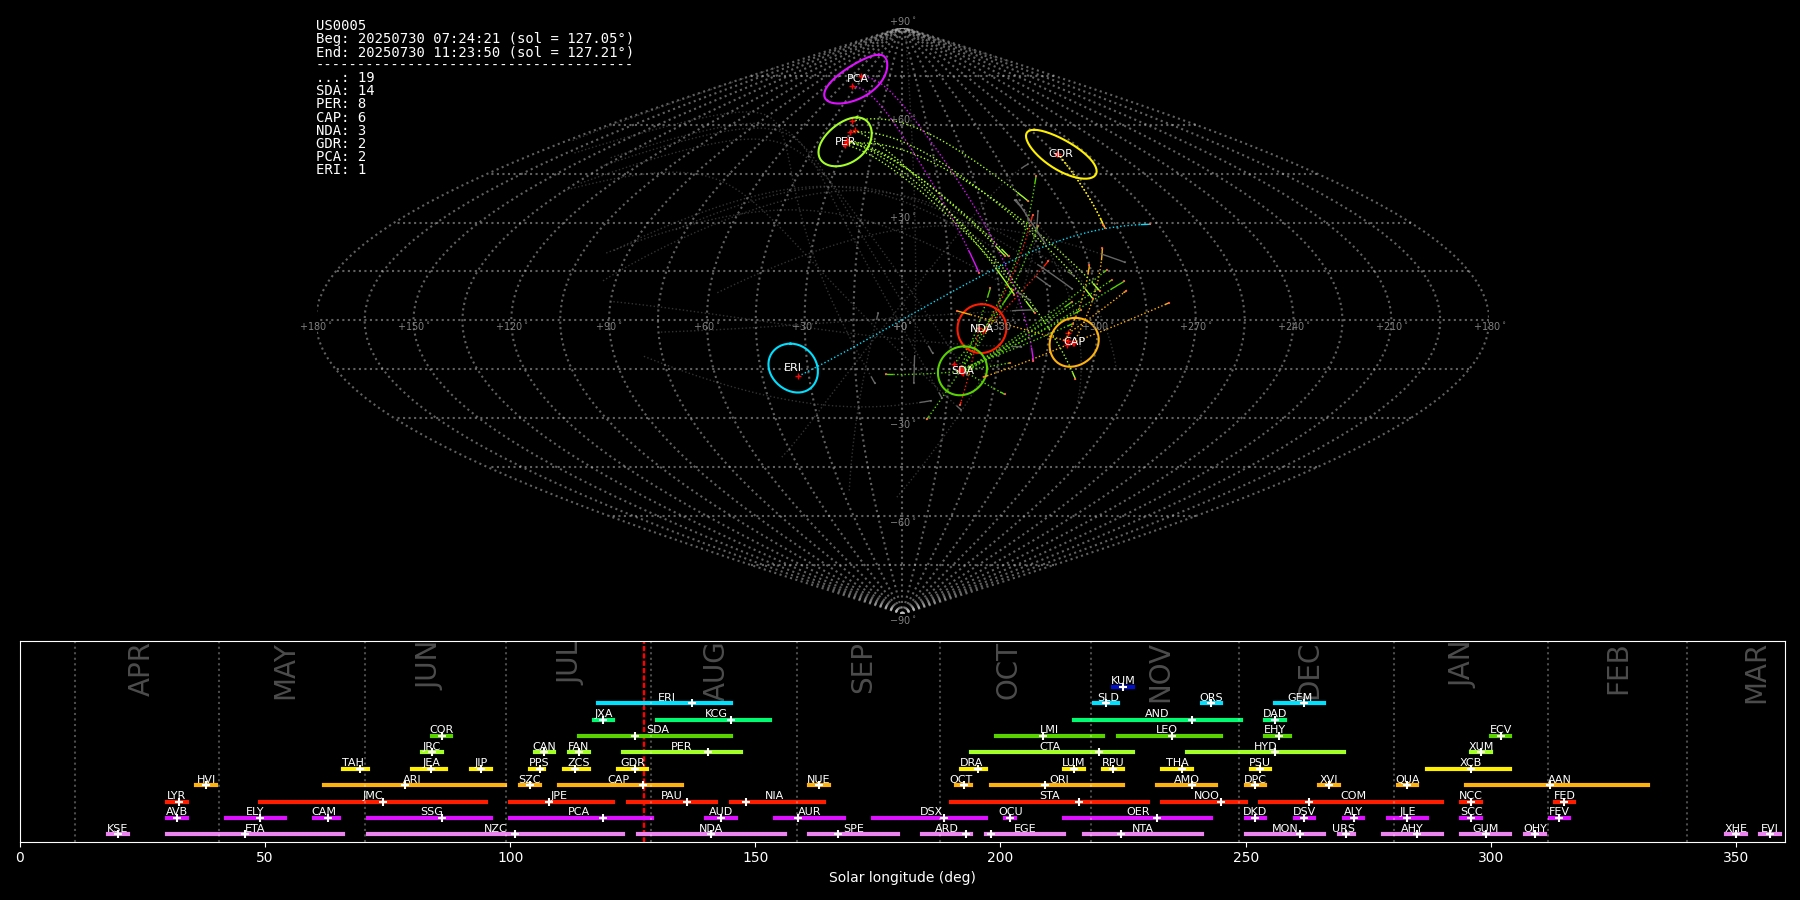Click the JXA shower label in timeline
Screen dimensions: 1800x900
pyautogui.click(x=603, y=714)
